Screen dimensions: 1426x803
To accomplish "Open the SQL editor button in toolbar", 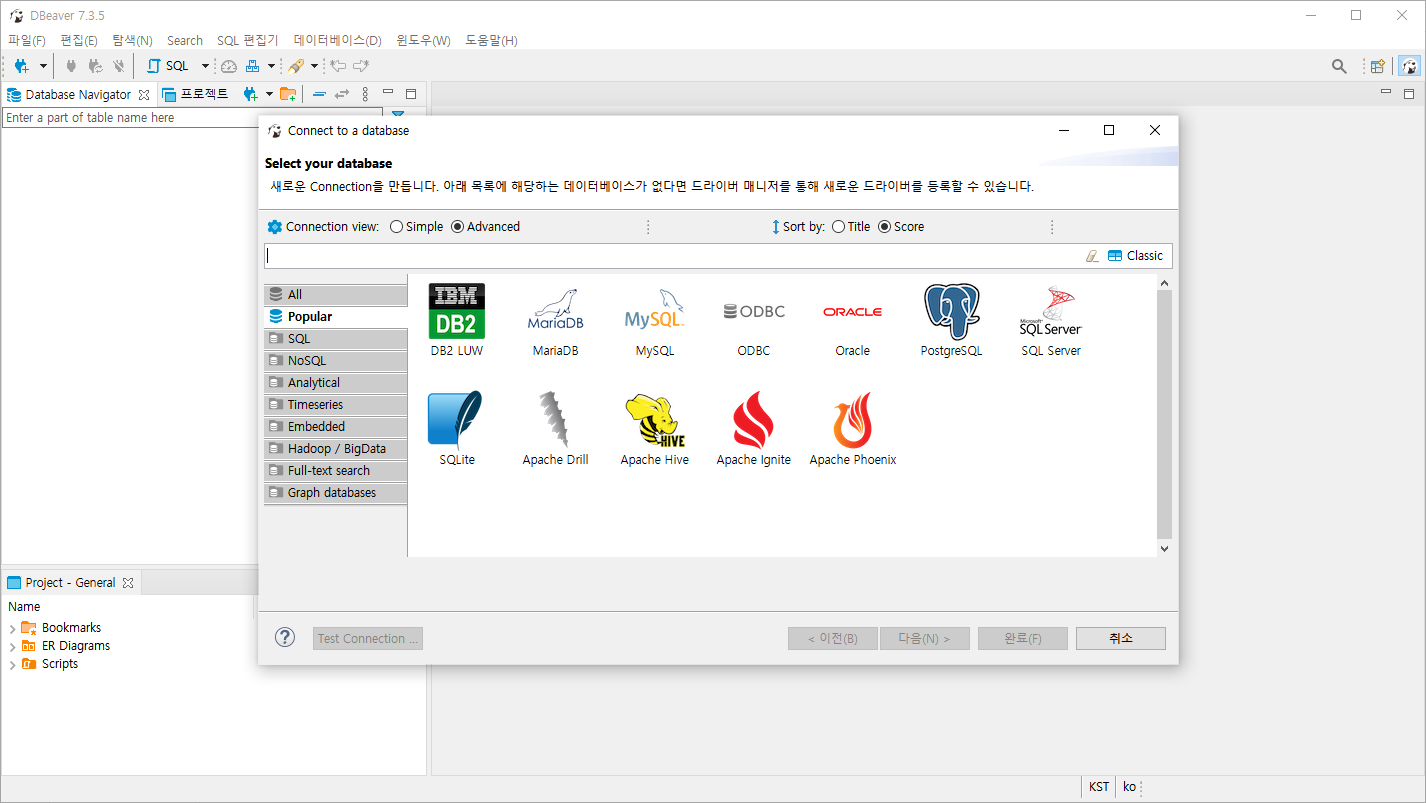I will pyautogui.click(x=168, y=66).
